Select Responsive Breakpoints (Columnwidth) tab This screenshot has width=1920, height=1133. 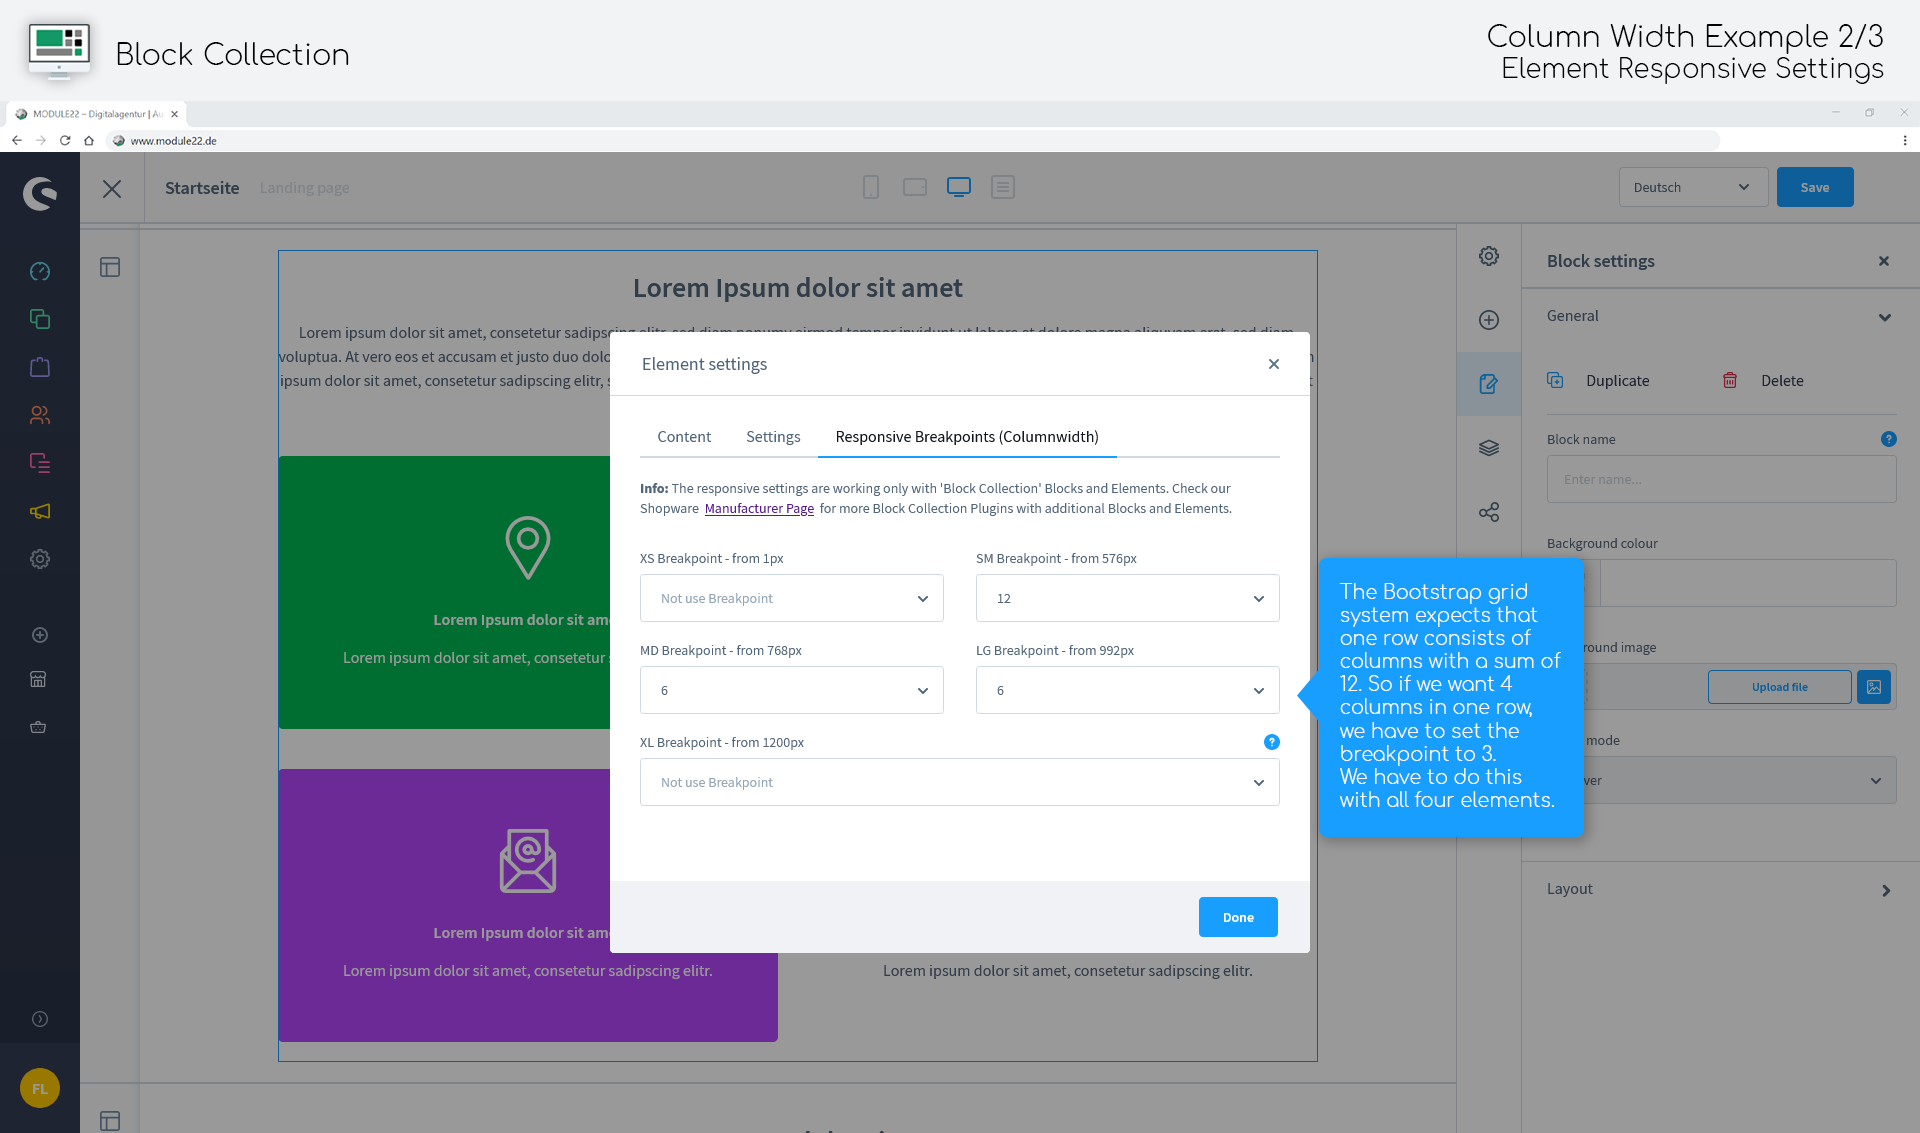click(967, 437)
